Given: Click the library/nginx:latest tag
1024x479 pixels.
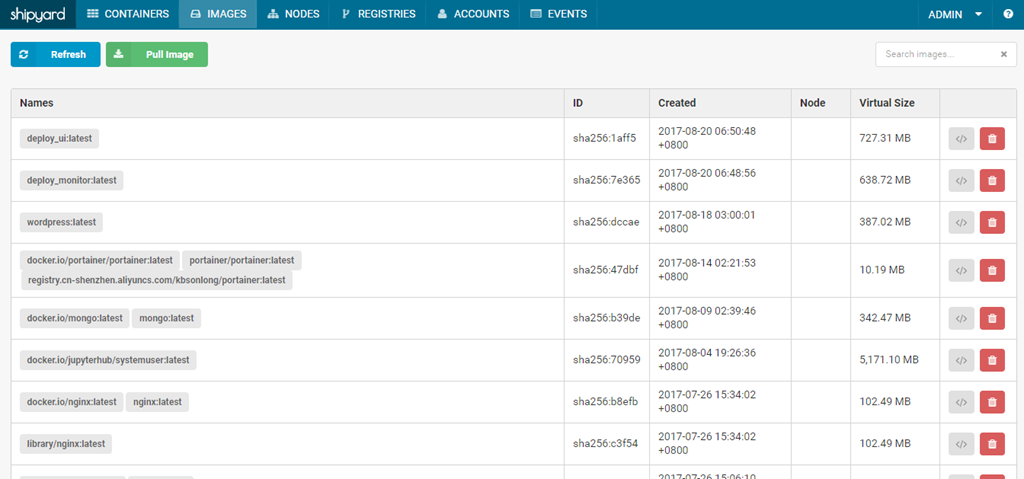Looking at the screenshot, I should [x=66, y=444].
